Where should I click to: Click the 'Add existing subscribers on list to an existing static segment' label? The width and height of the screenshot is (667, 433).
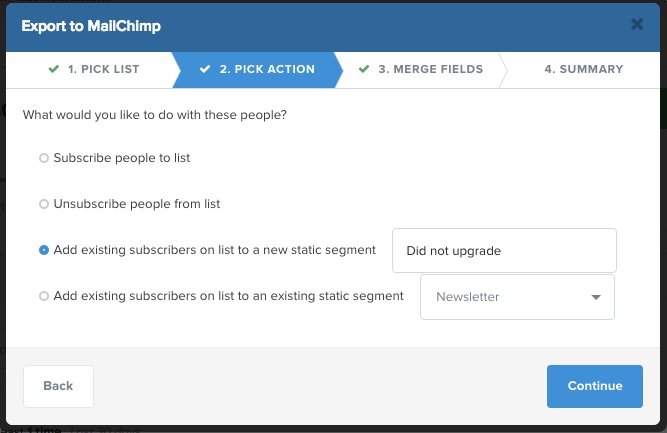click(228, 296)
